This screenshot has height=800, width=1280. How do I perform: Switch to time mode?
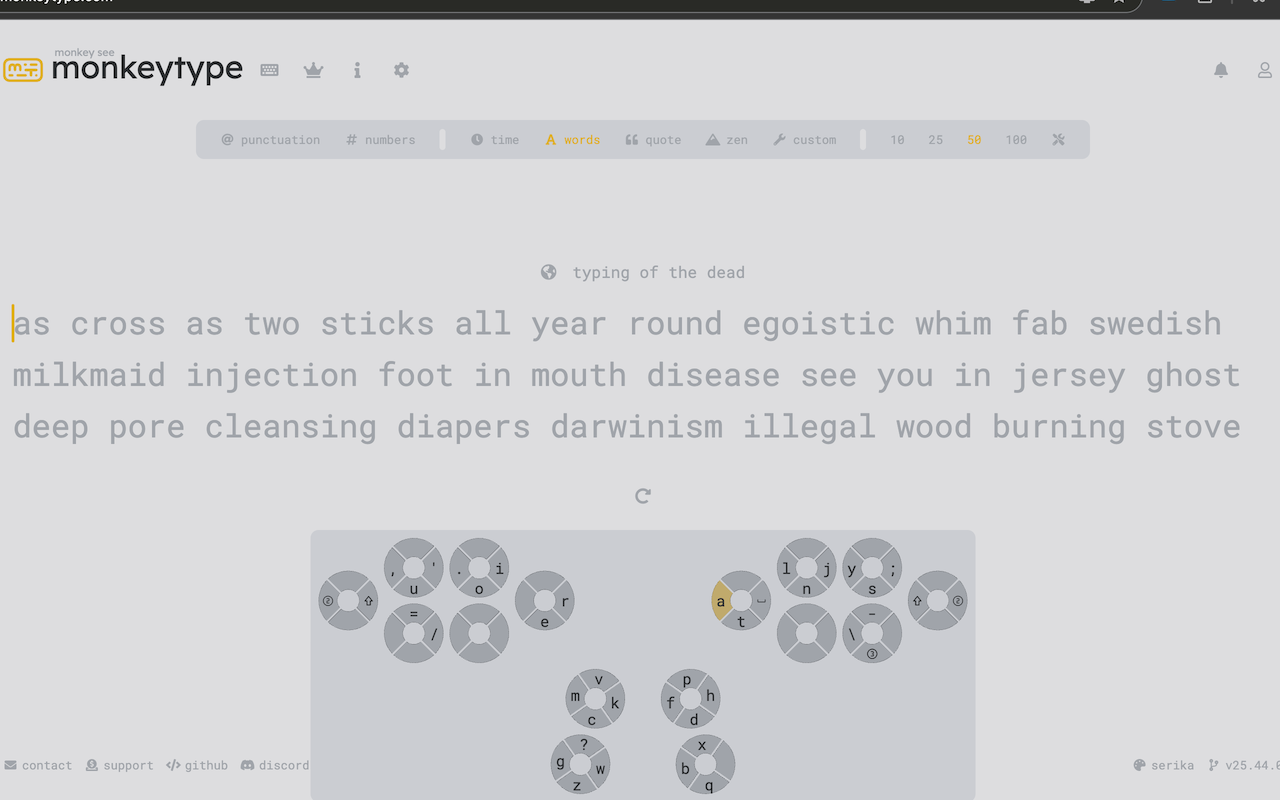[x=495, y=140]
